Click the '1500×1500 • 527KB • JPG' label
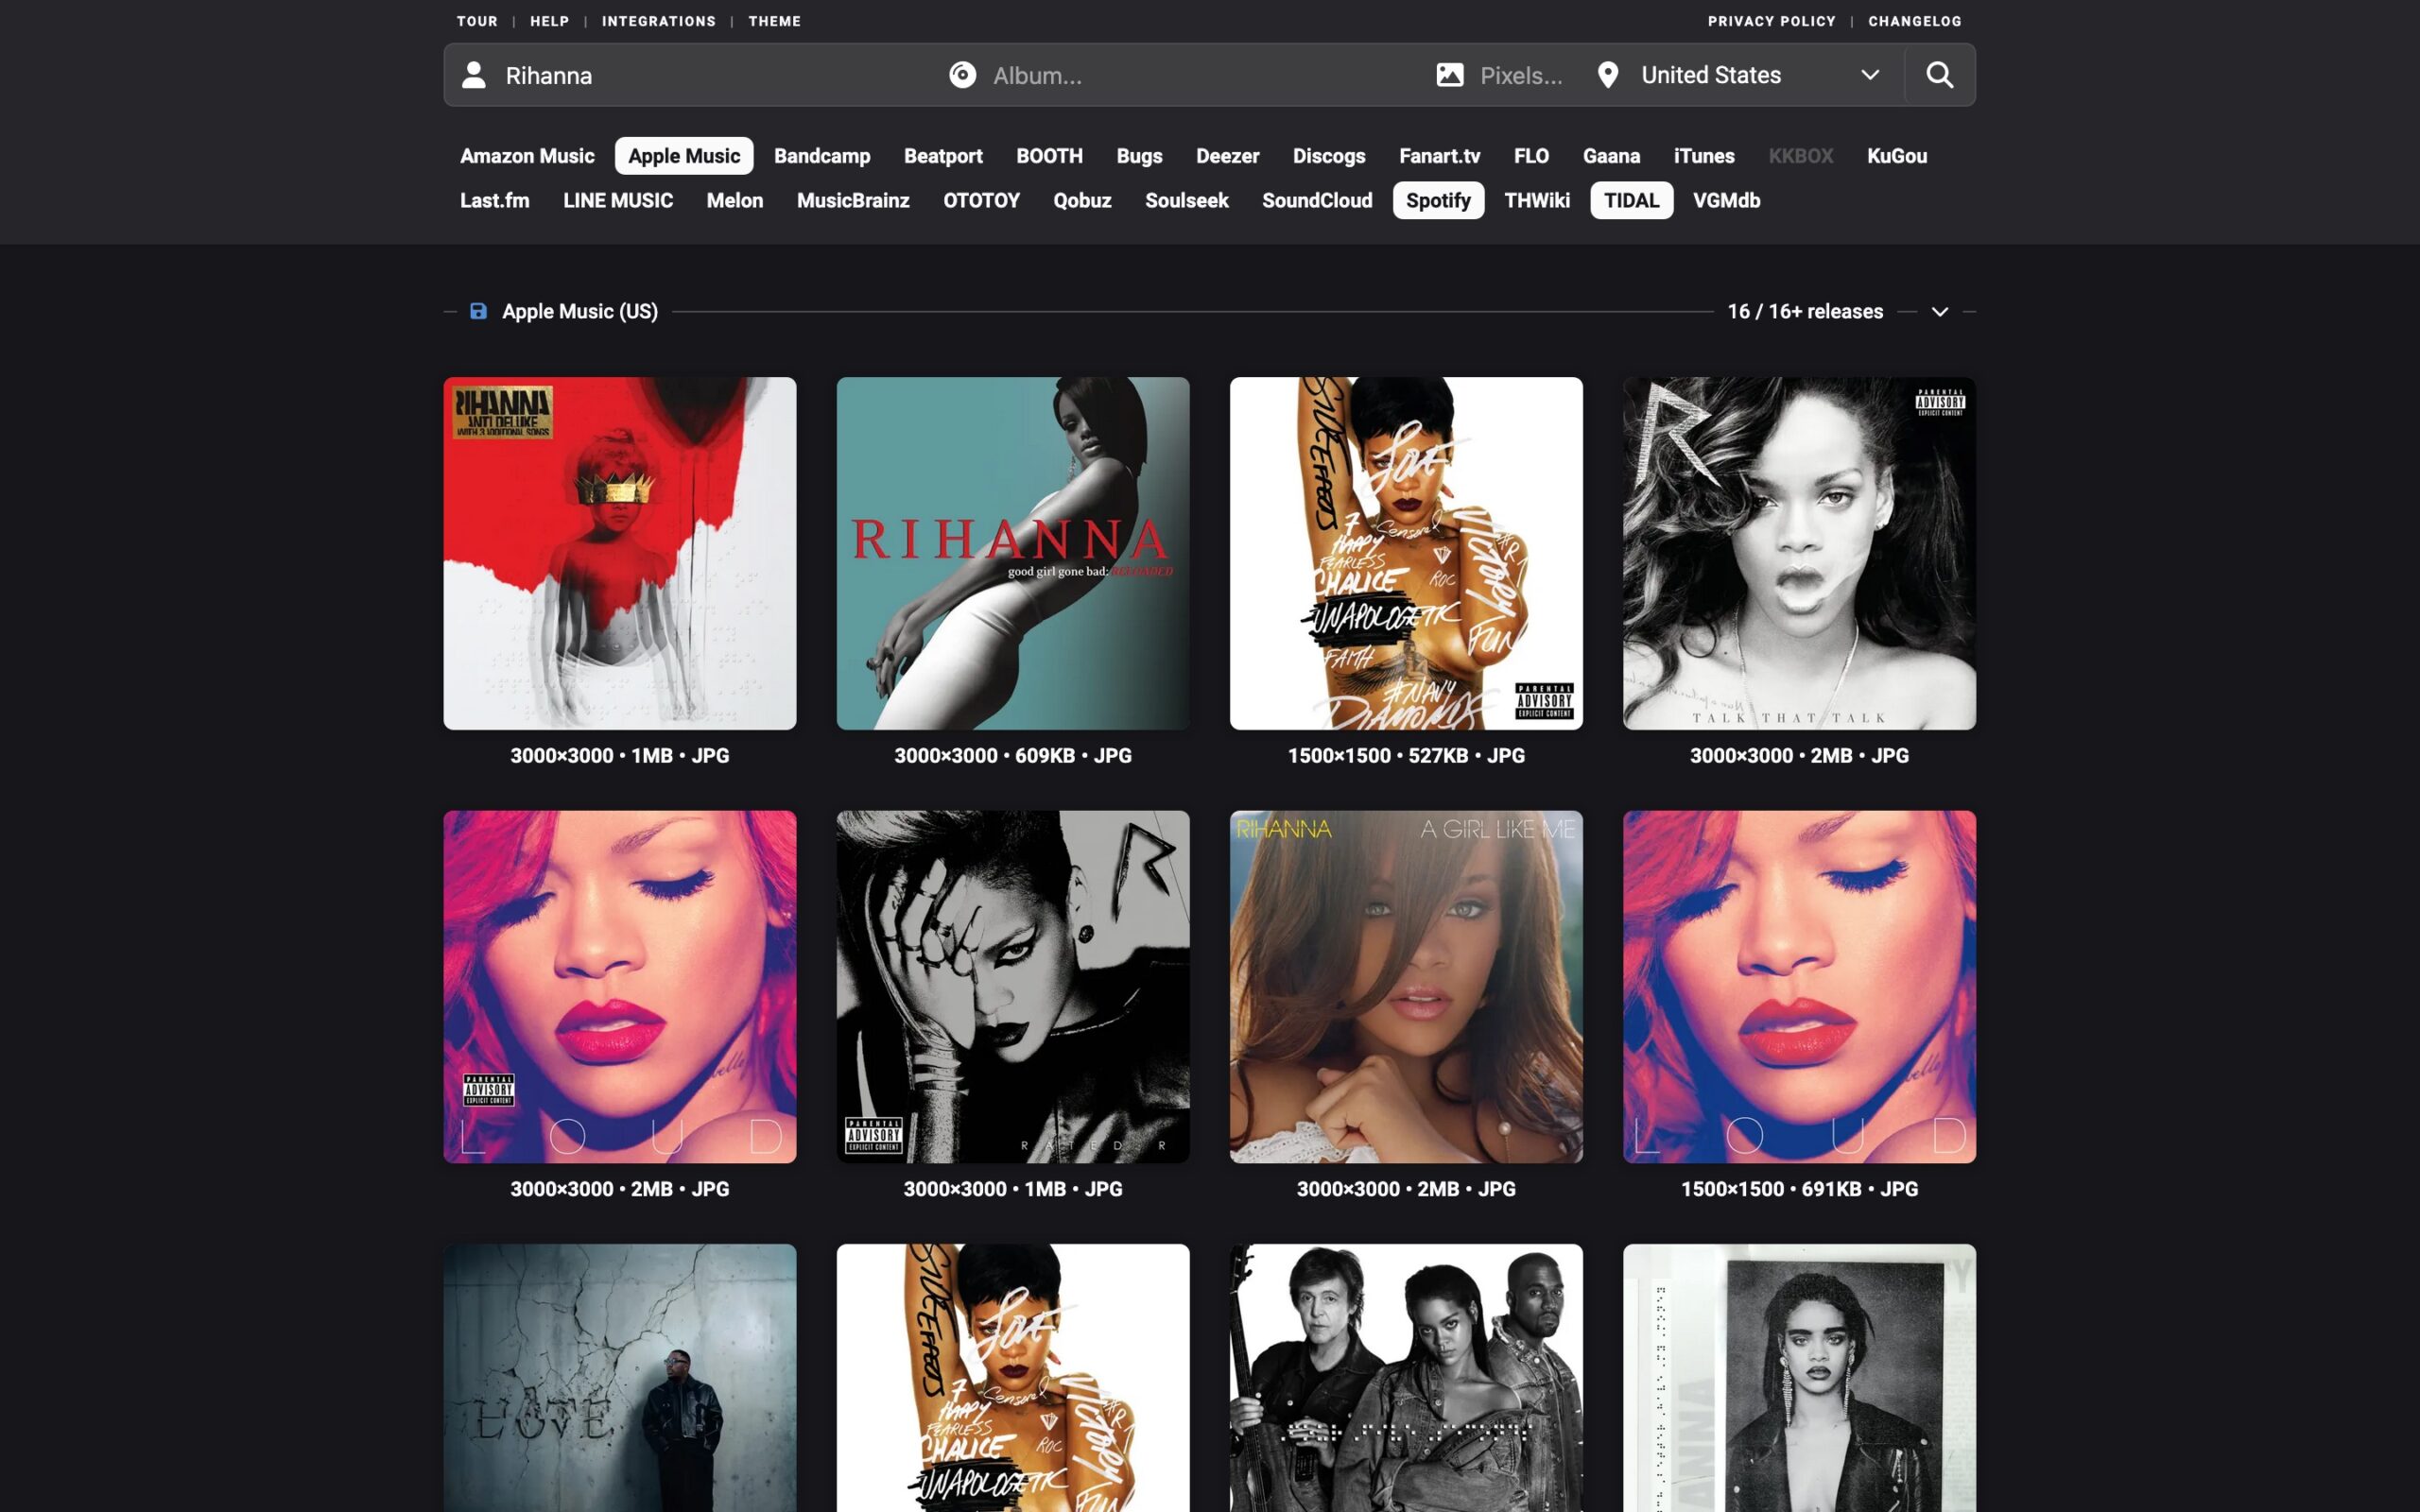The width and height of the screenshot is (2420, 1512). [1406, 756]
